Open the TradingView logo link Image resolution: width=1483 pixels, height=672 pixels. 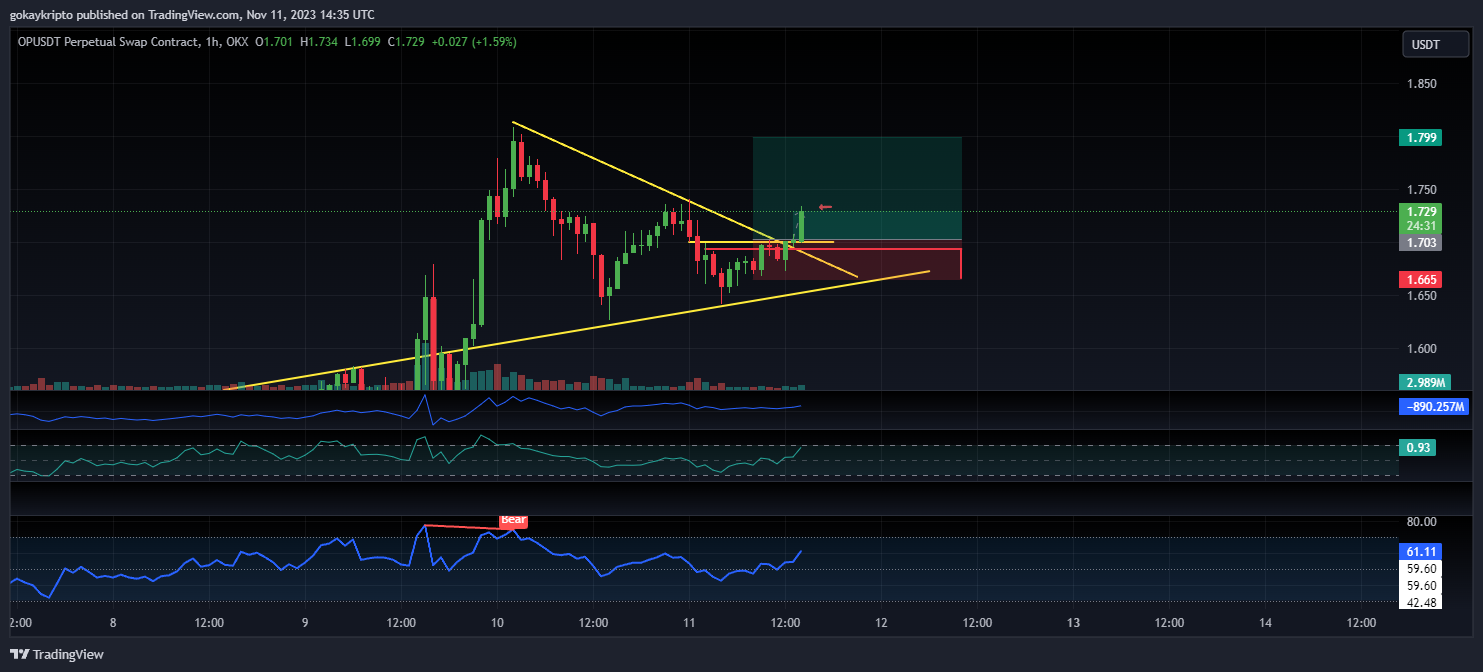click(57, 654)
